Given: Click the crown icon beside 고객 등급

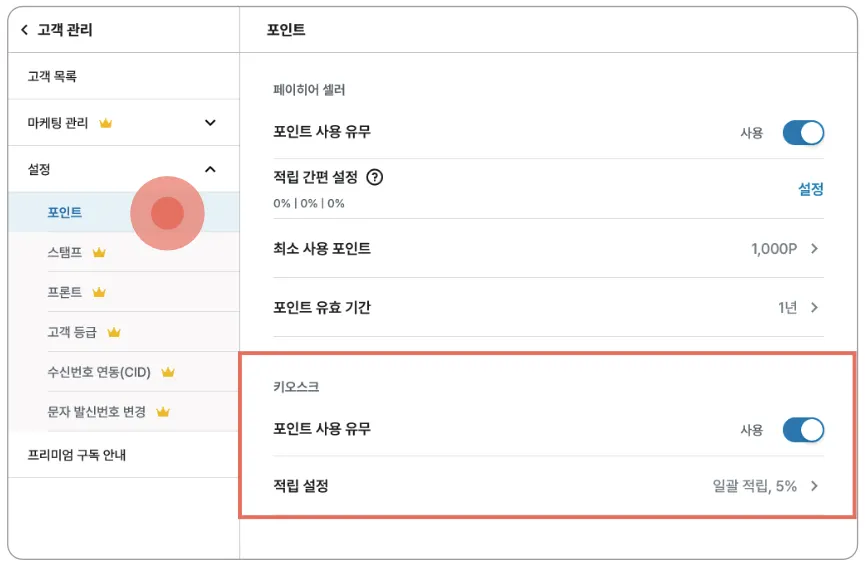Looking at the screenshot, I should pos(114,332).
